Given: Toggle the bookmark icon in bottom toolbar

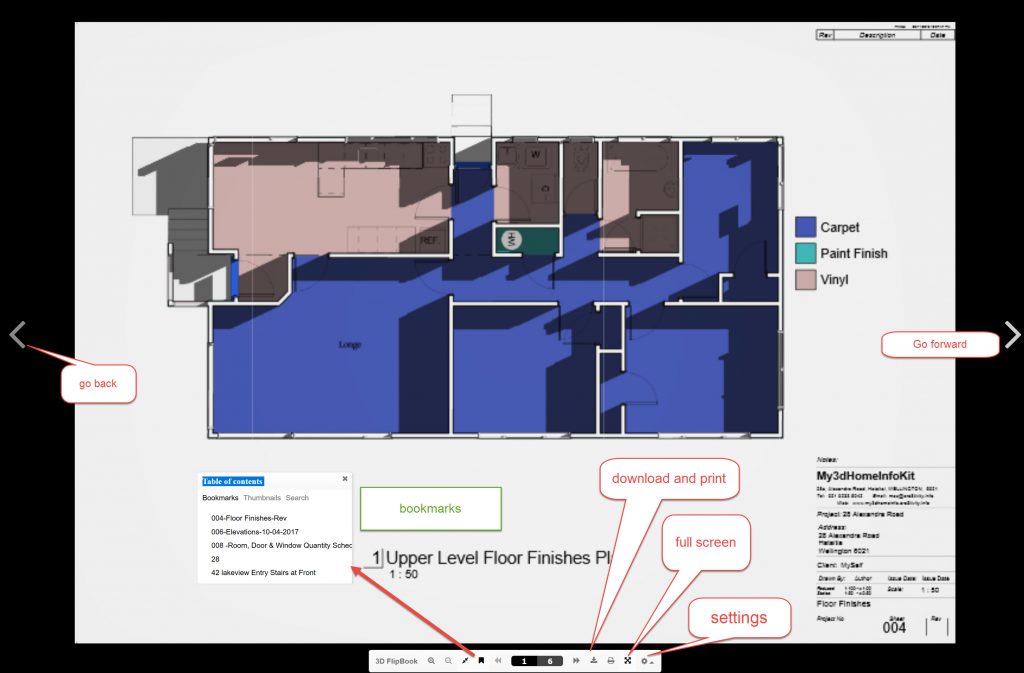Looking at the screenshot, I should pyautogui.click(x=481, y=661).
